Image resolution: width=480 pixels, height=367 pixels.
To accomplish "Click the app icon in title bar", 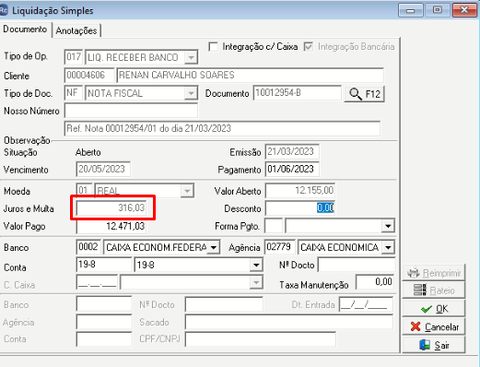I will [x=3, y=10].
